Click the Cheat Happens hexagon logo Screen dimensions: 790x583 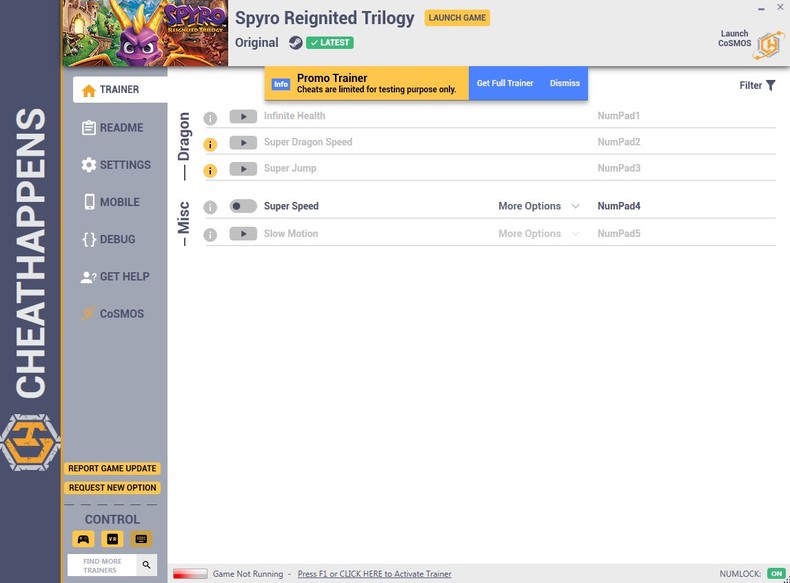pos(30,442)
